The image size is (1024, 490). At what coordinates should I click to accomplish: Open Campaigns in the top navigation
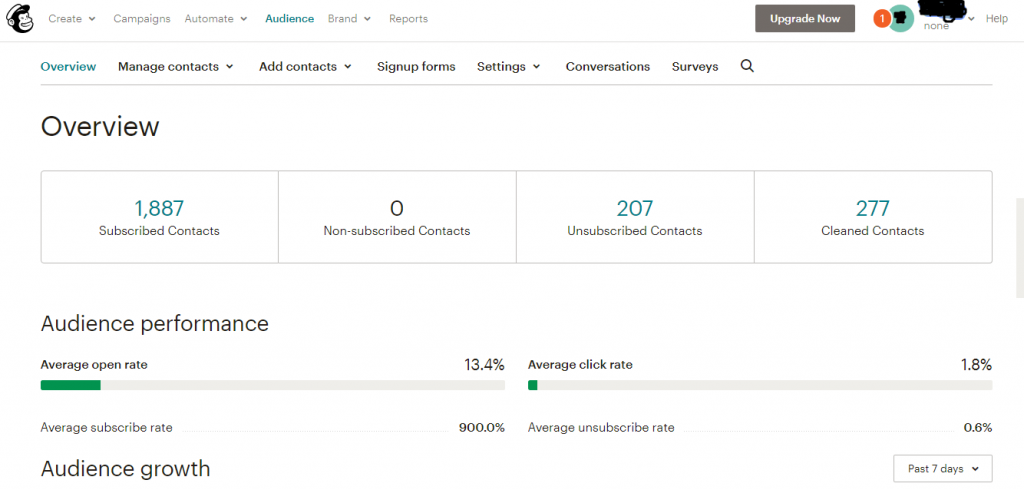pyautogui.click(x=142, y=19)
